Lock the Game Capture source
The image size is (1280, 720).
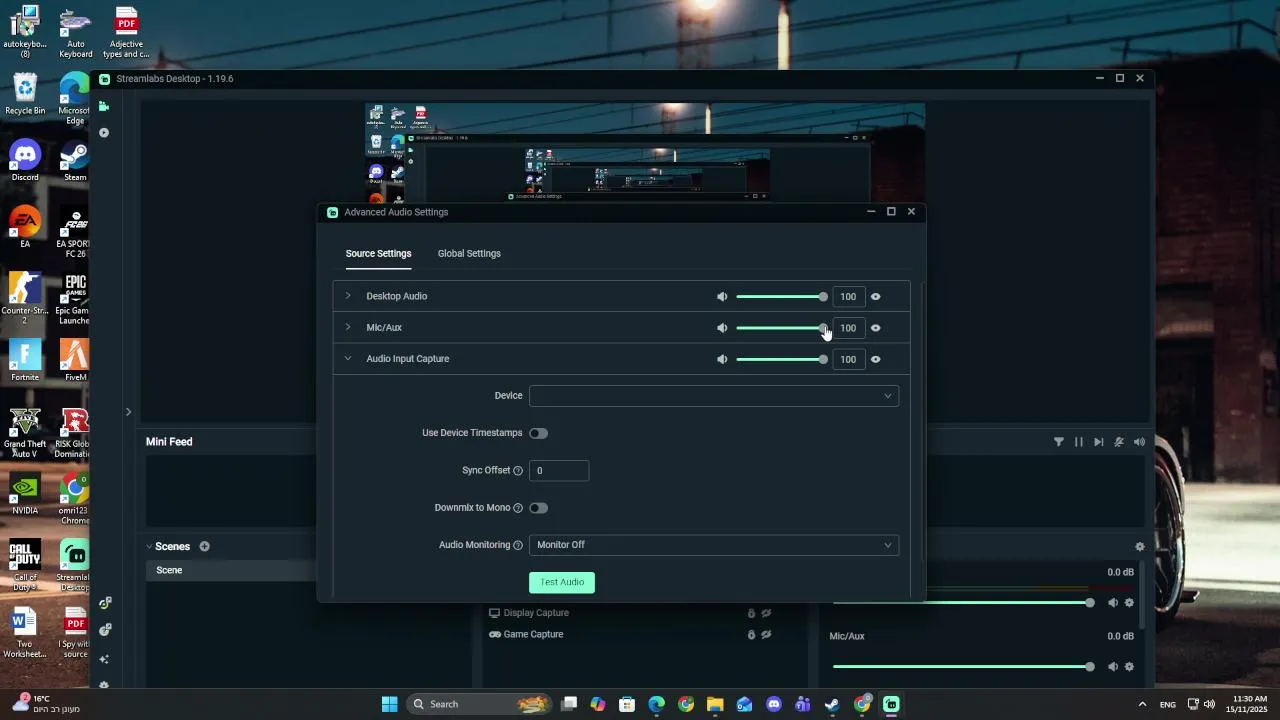coord(751,634)
